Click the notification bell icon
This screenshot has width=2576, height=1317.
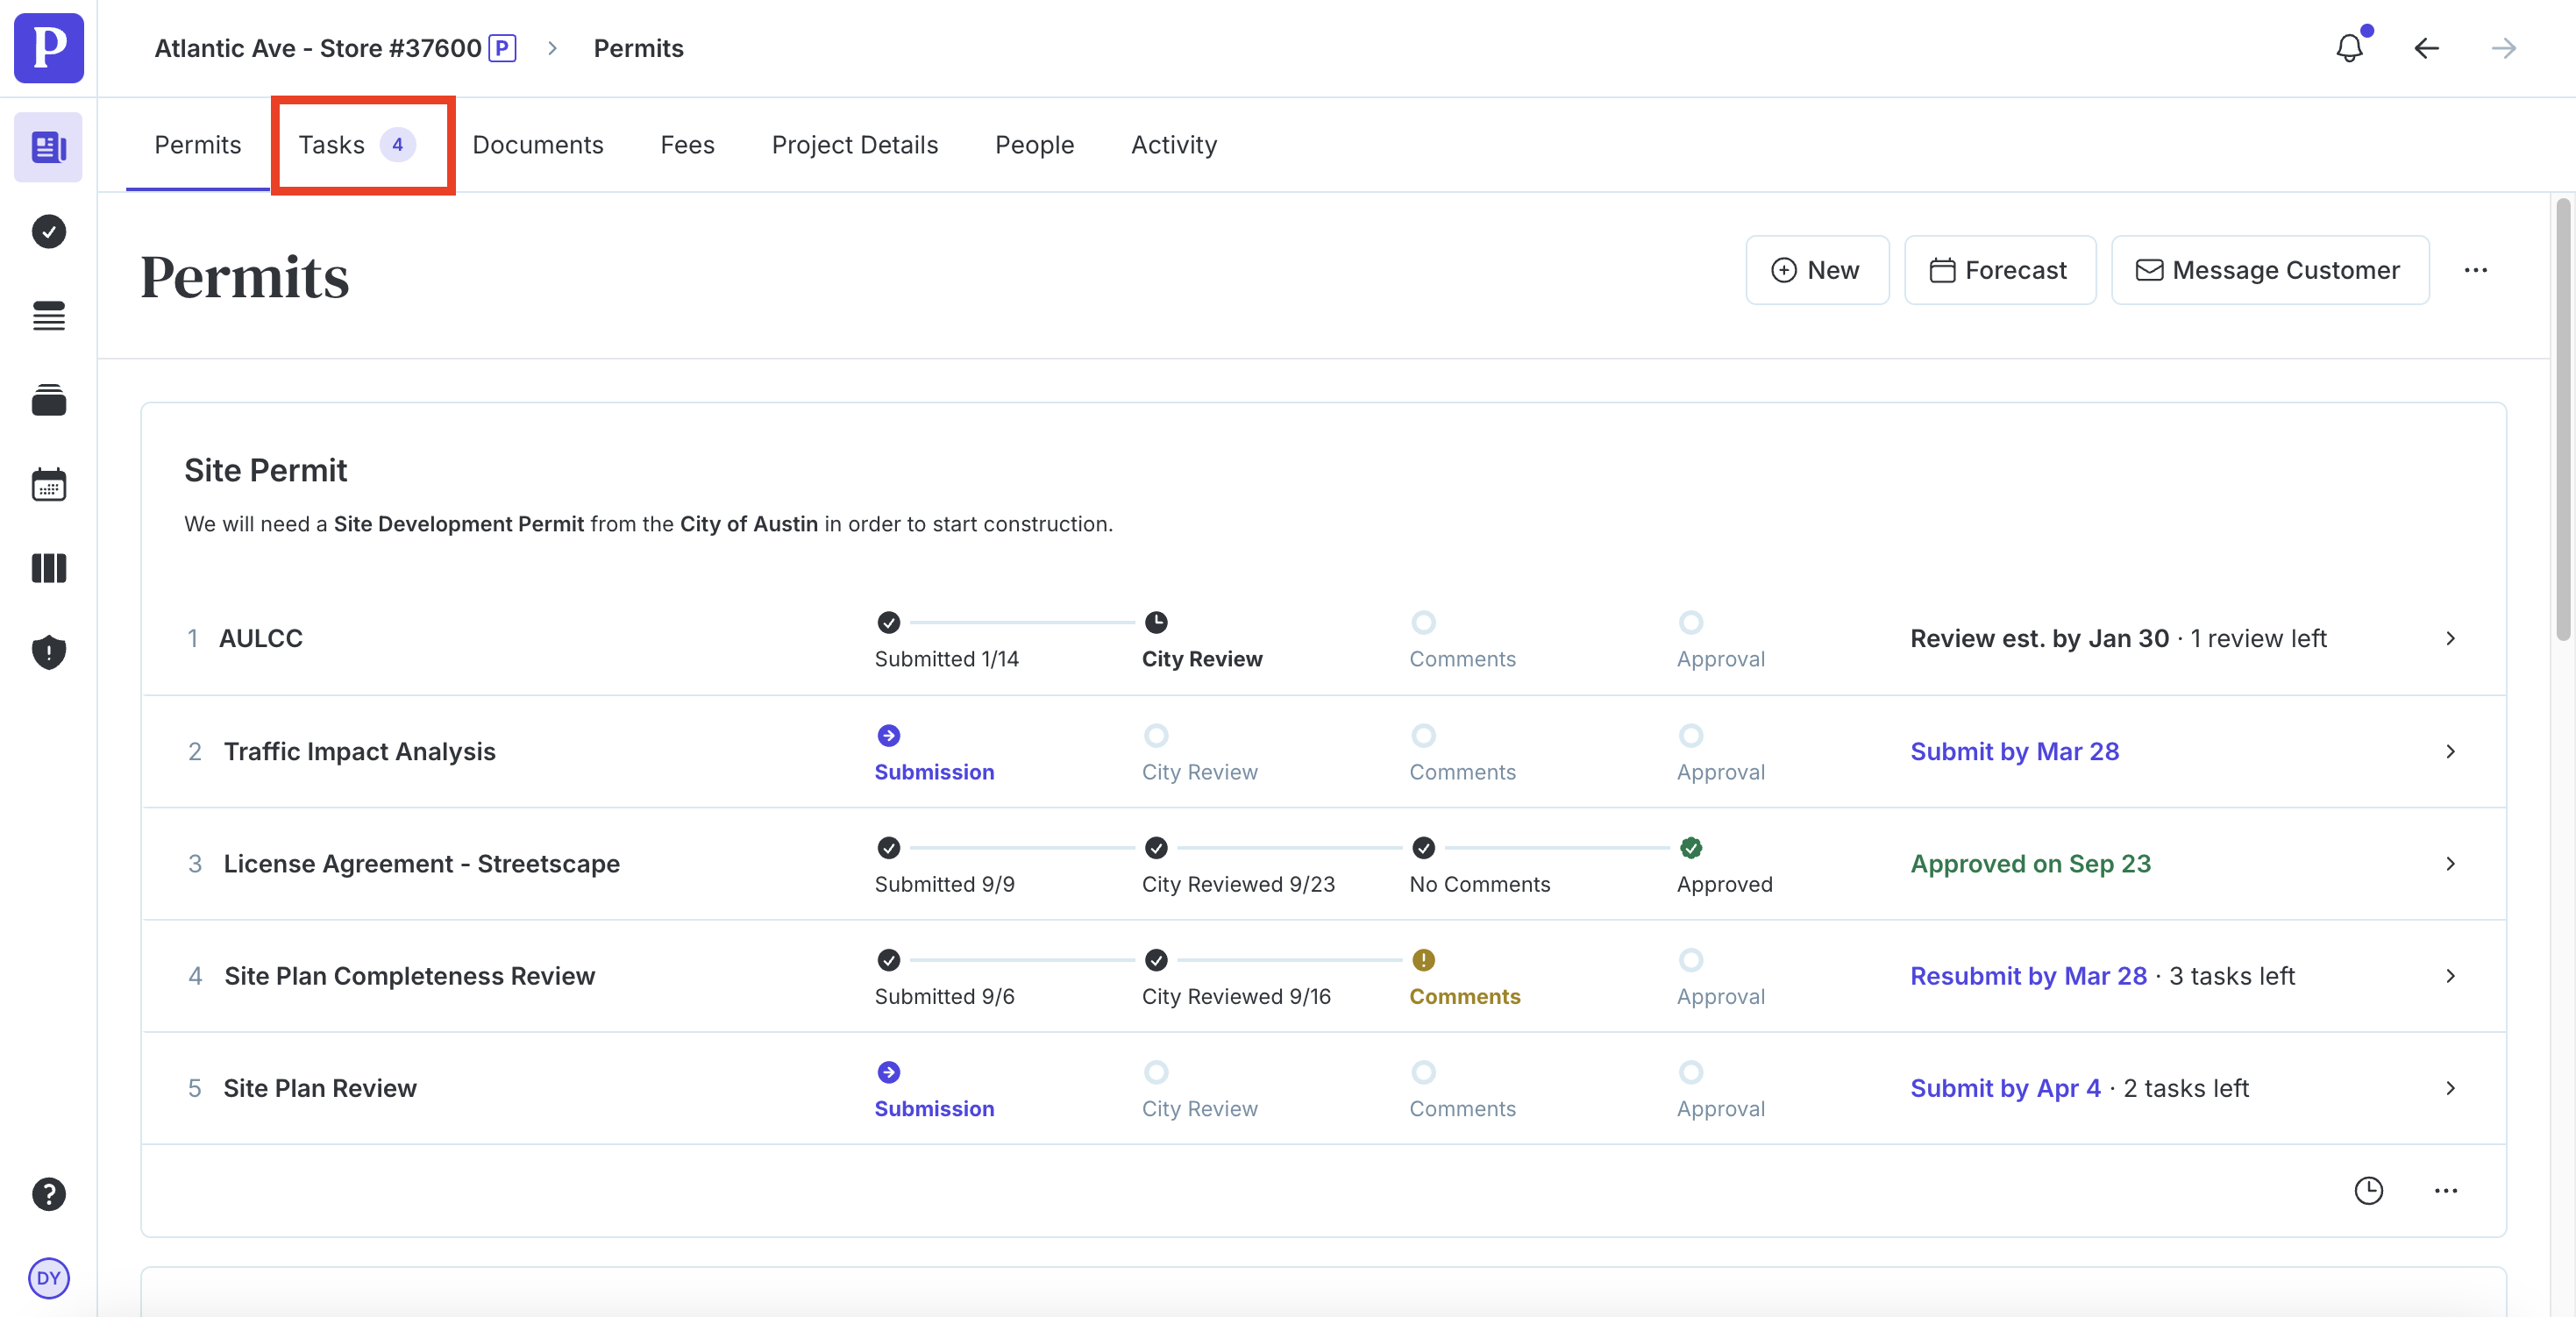[x=2349, y=48]
